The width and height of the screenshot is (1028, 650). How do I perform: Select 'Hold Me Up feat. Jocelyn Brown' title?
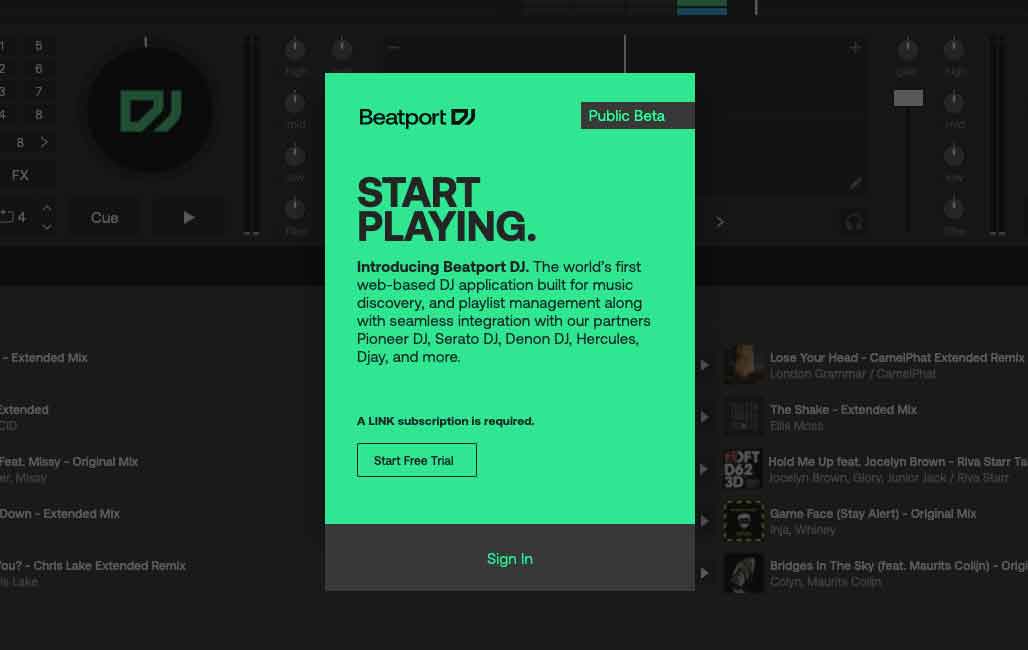(898, 462)
